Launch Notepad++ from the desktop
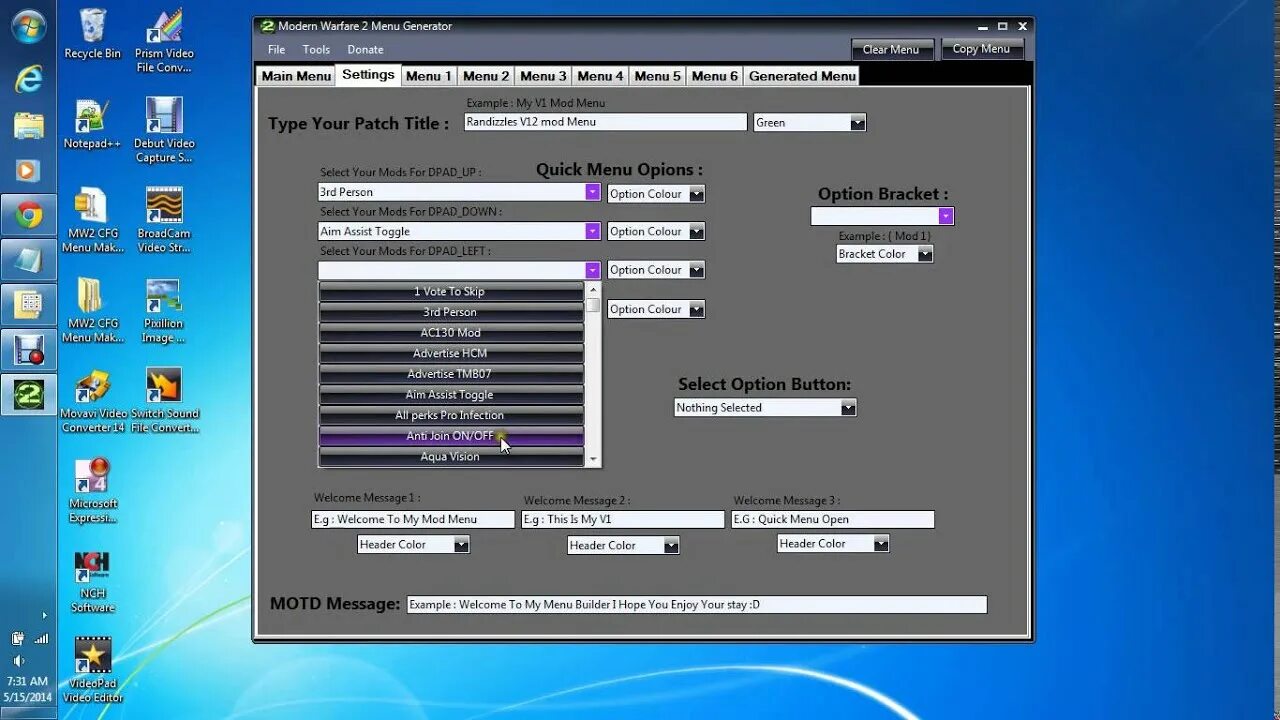The image size is (1280, 720). tap(92, 124)
